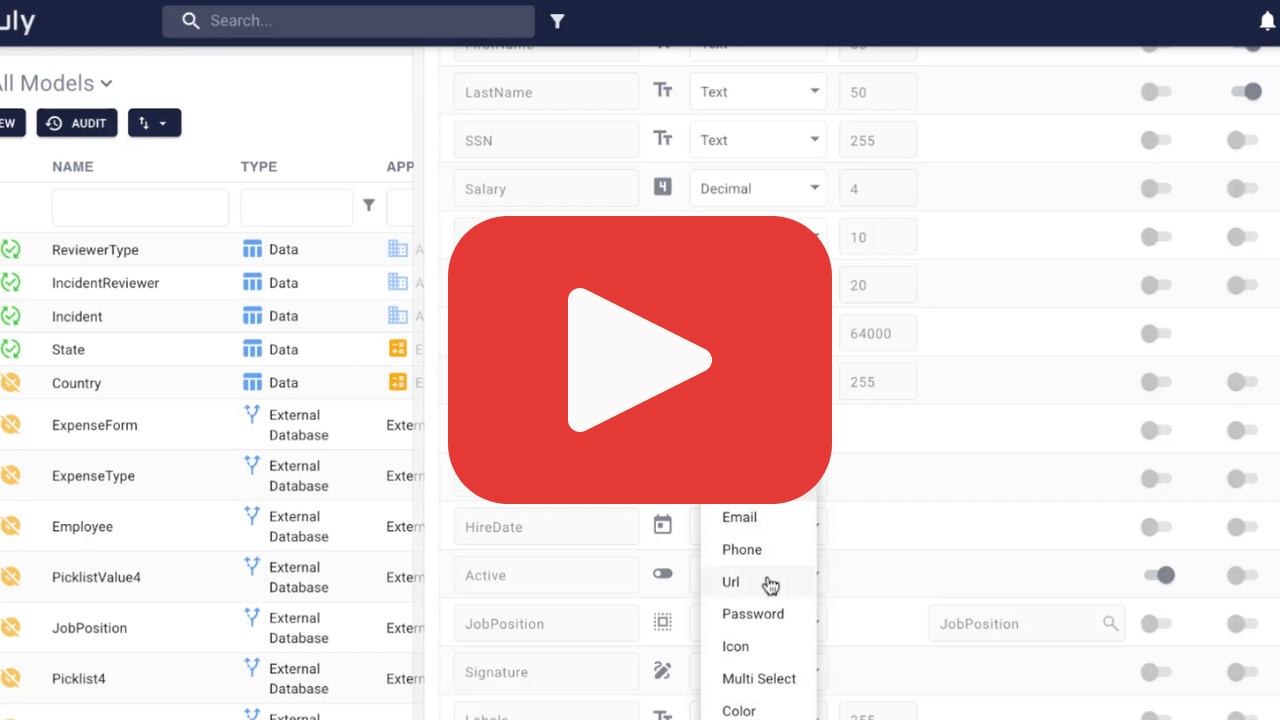Enable the first toggle in Salary row
This screenshot has width=1280, height=720.
(1156, 188)
